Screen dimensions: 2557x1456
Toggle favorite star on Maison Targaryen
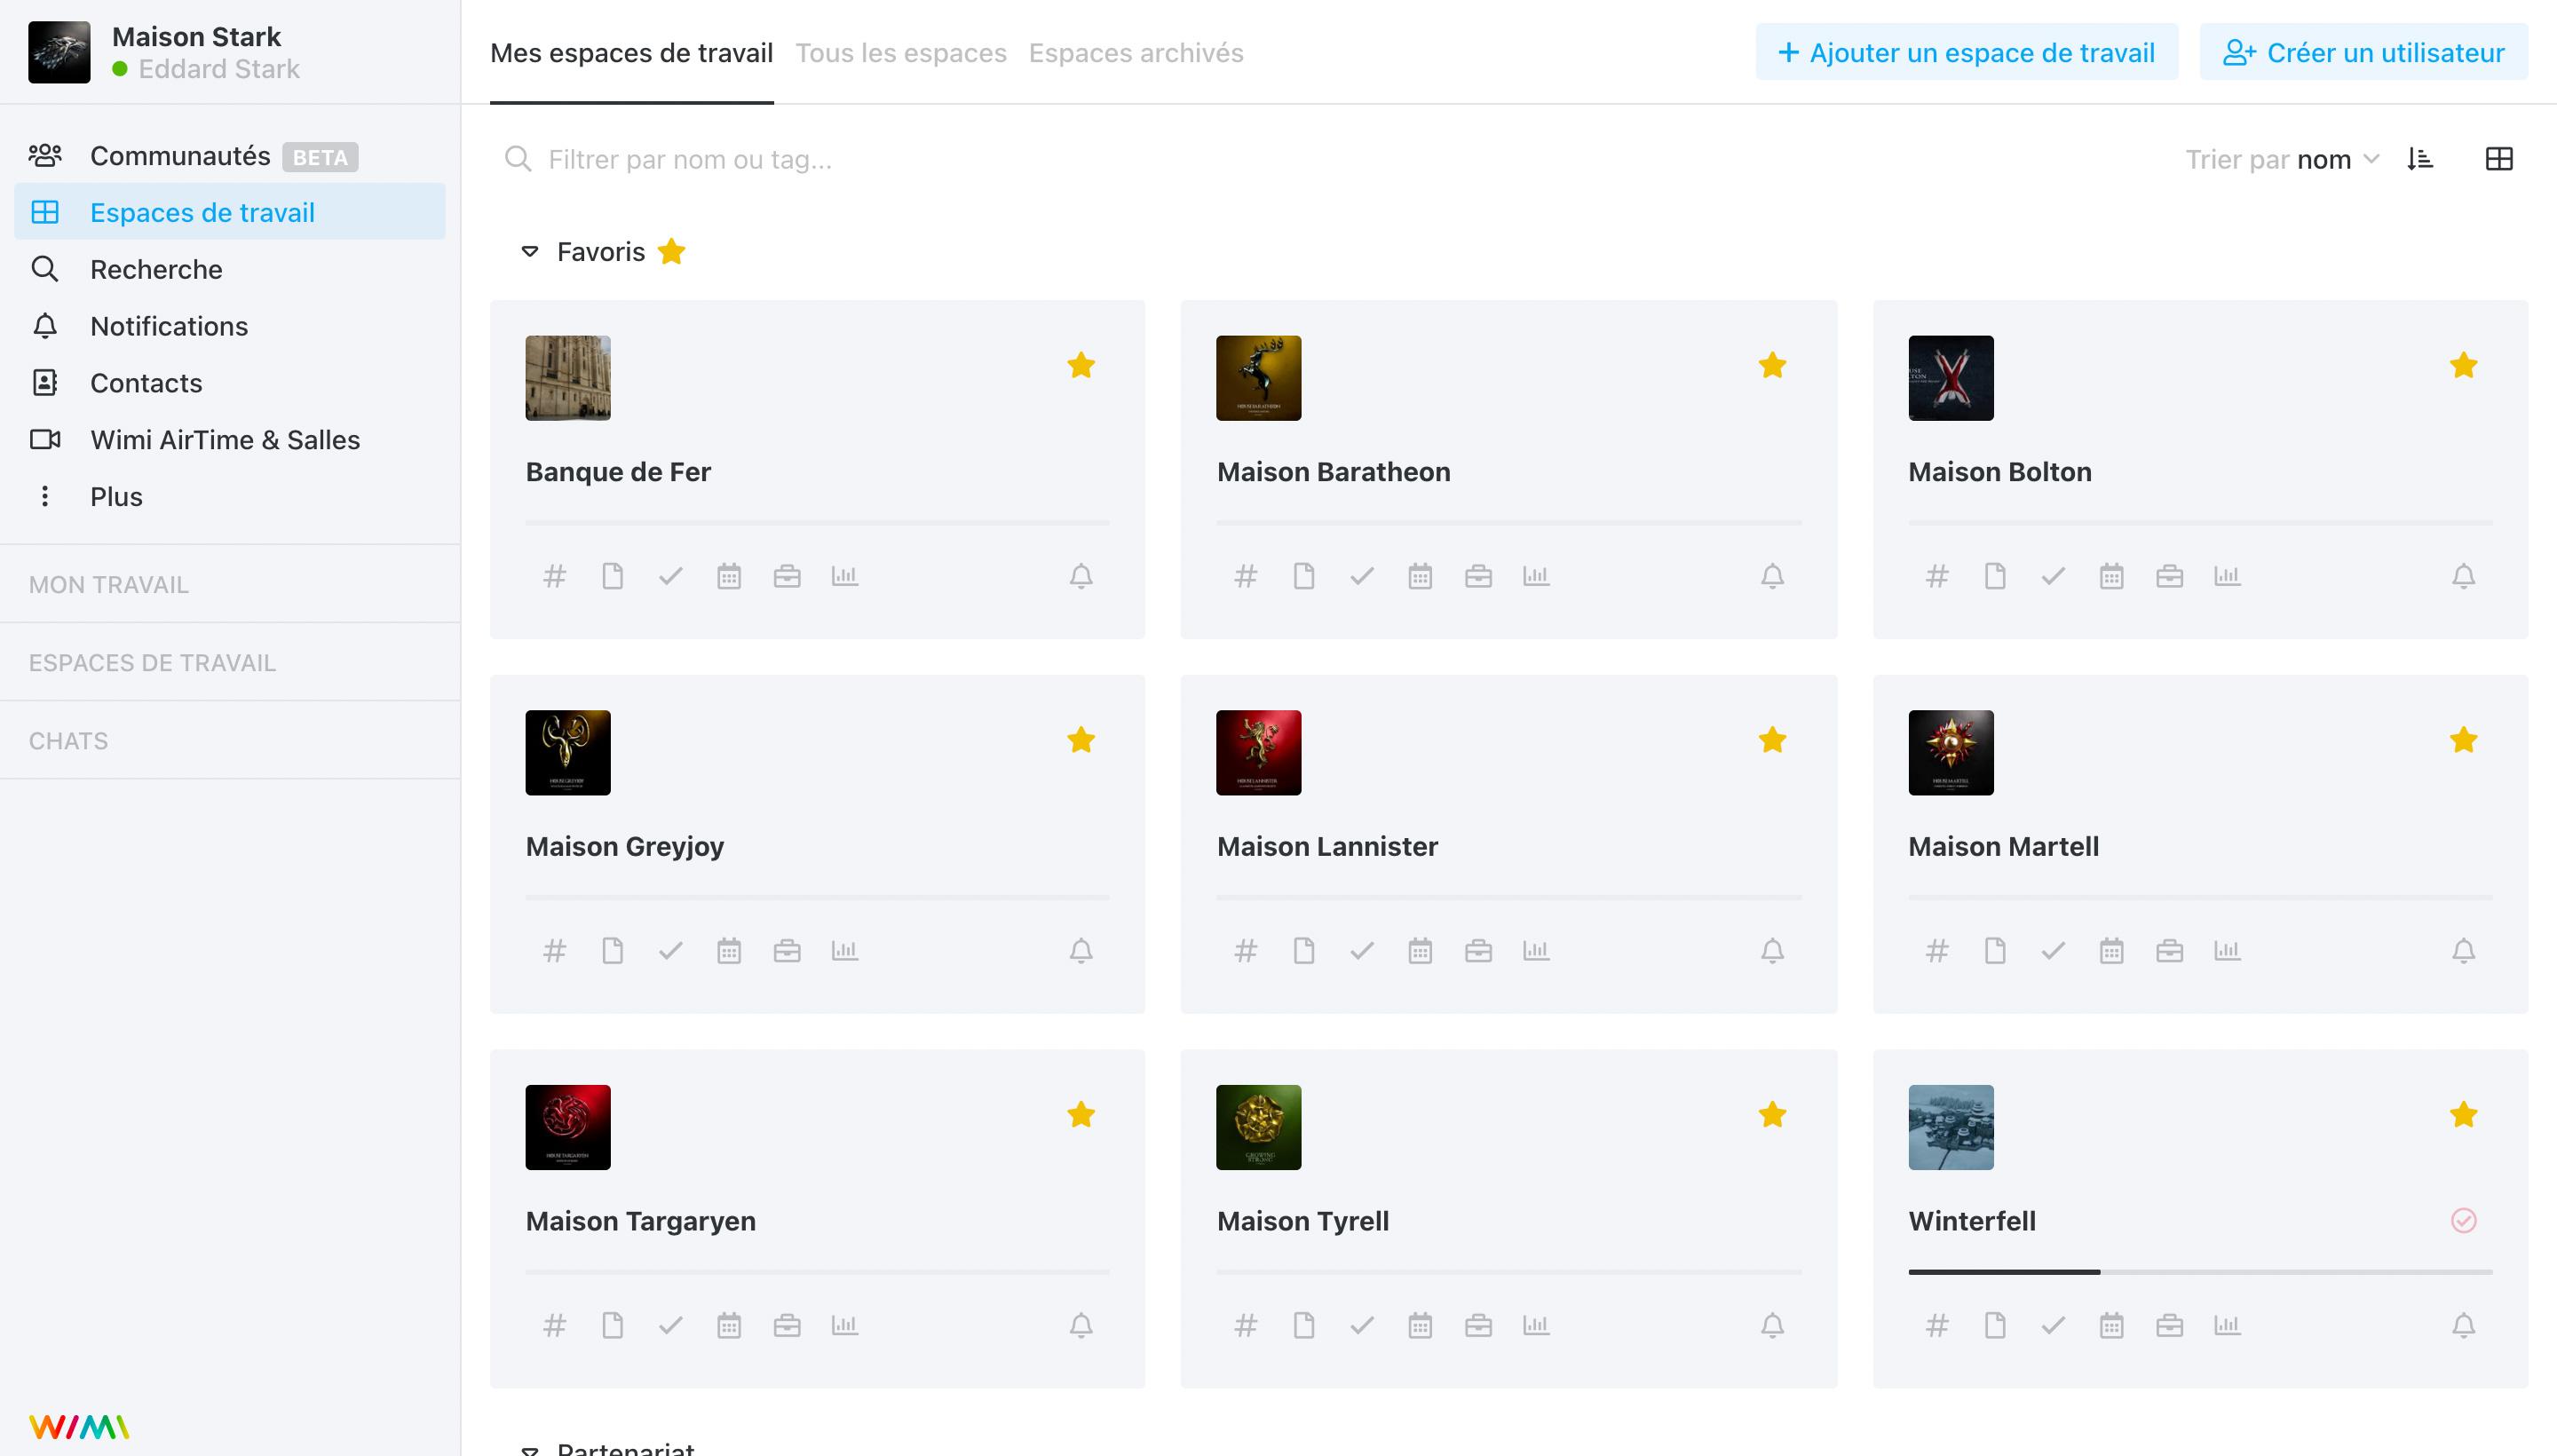pos(1083,1113)
